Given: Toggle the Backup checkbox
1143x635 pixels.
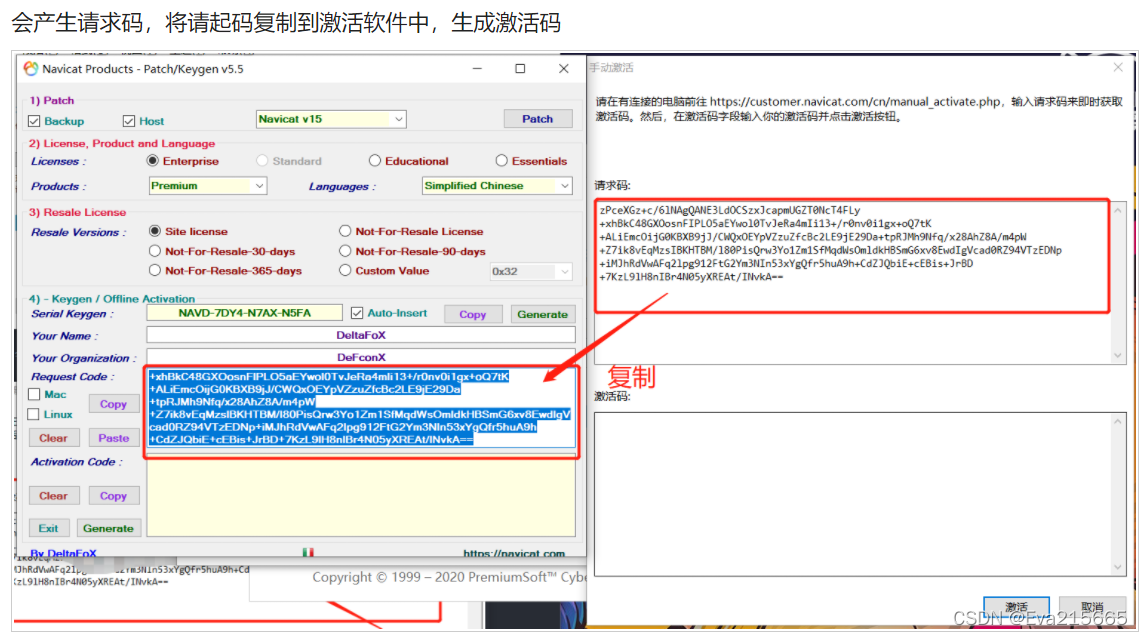Looking at the screenshot, I should [x=34, y=121].
